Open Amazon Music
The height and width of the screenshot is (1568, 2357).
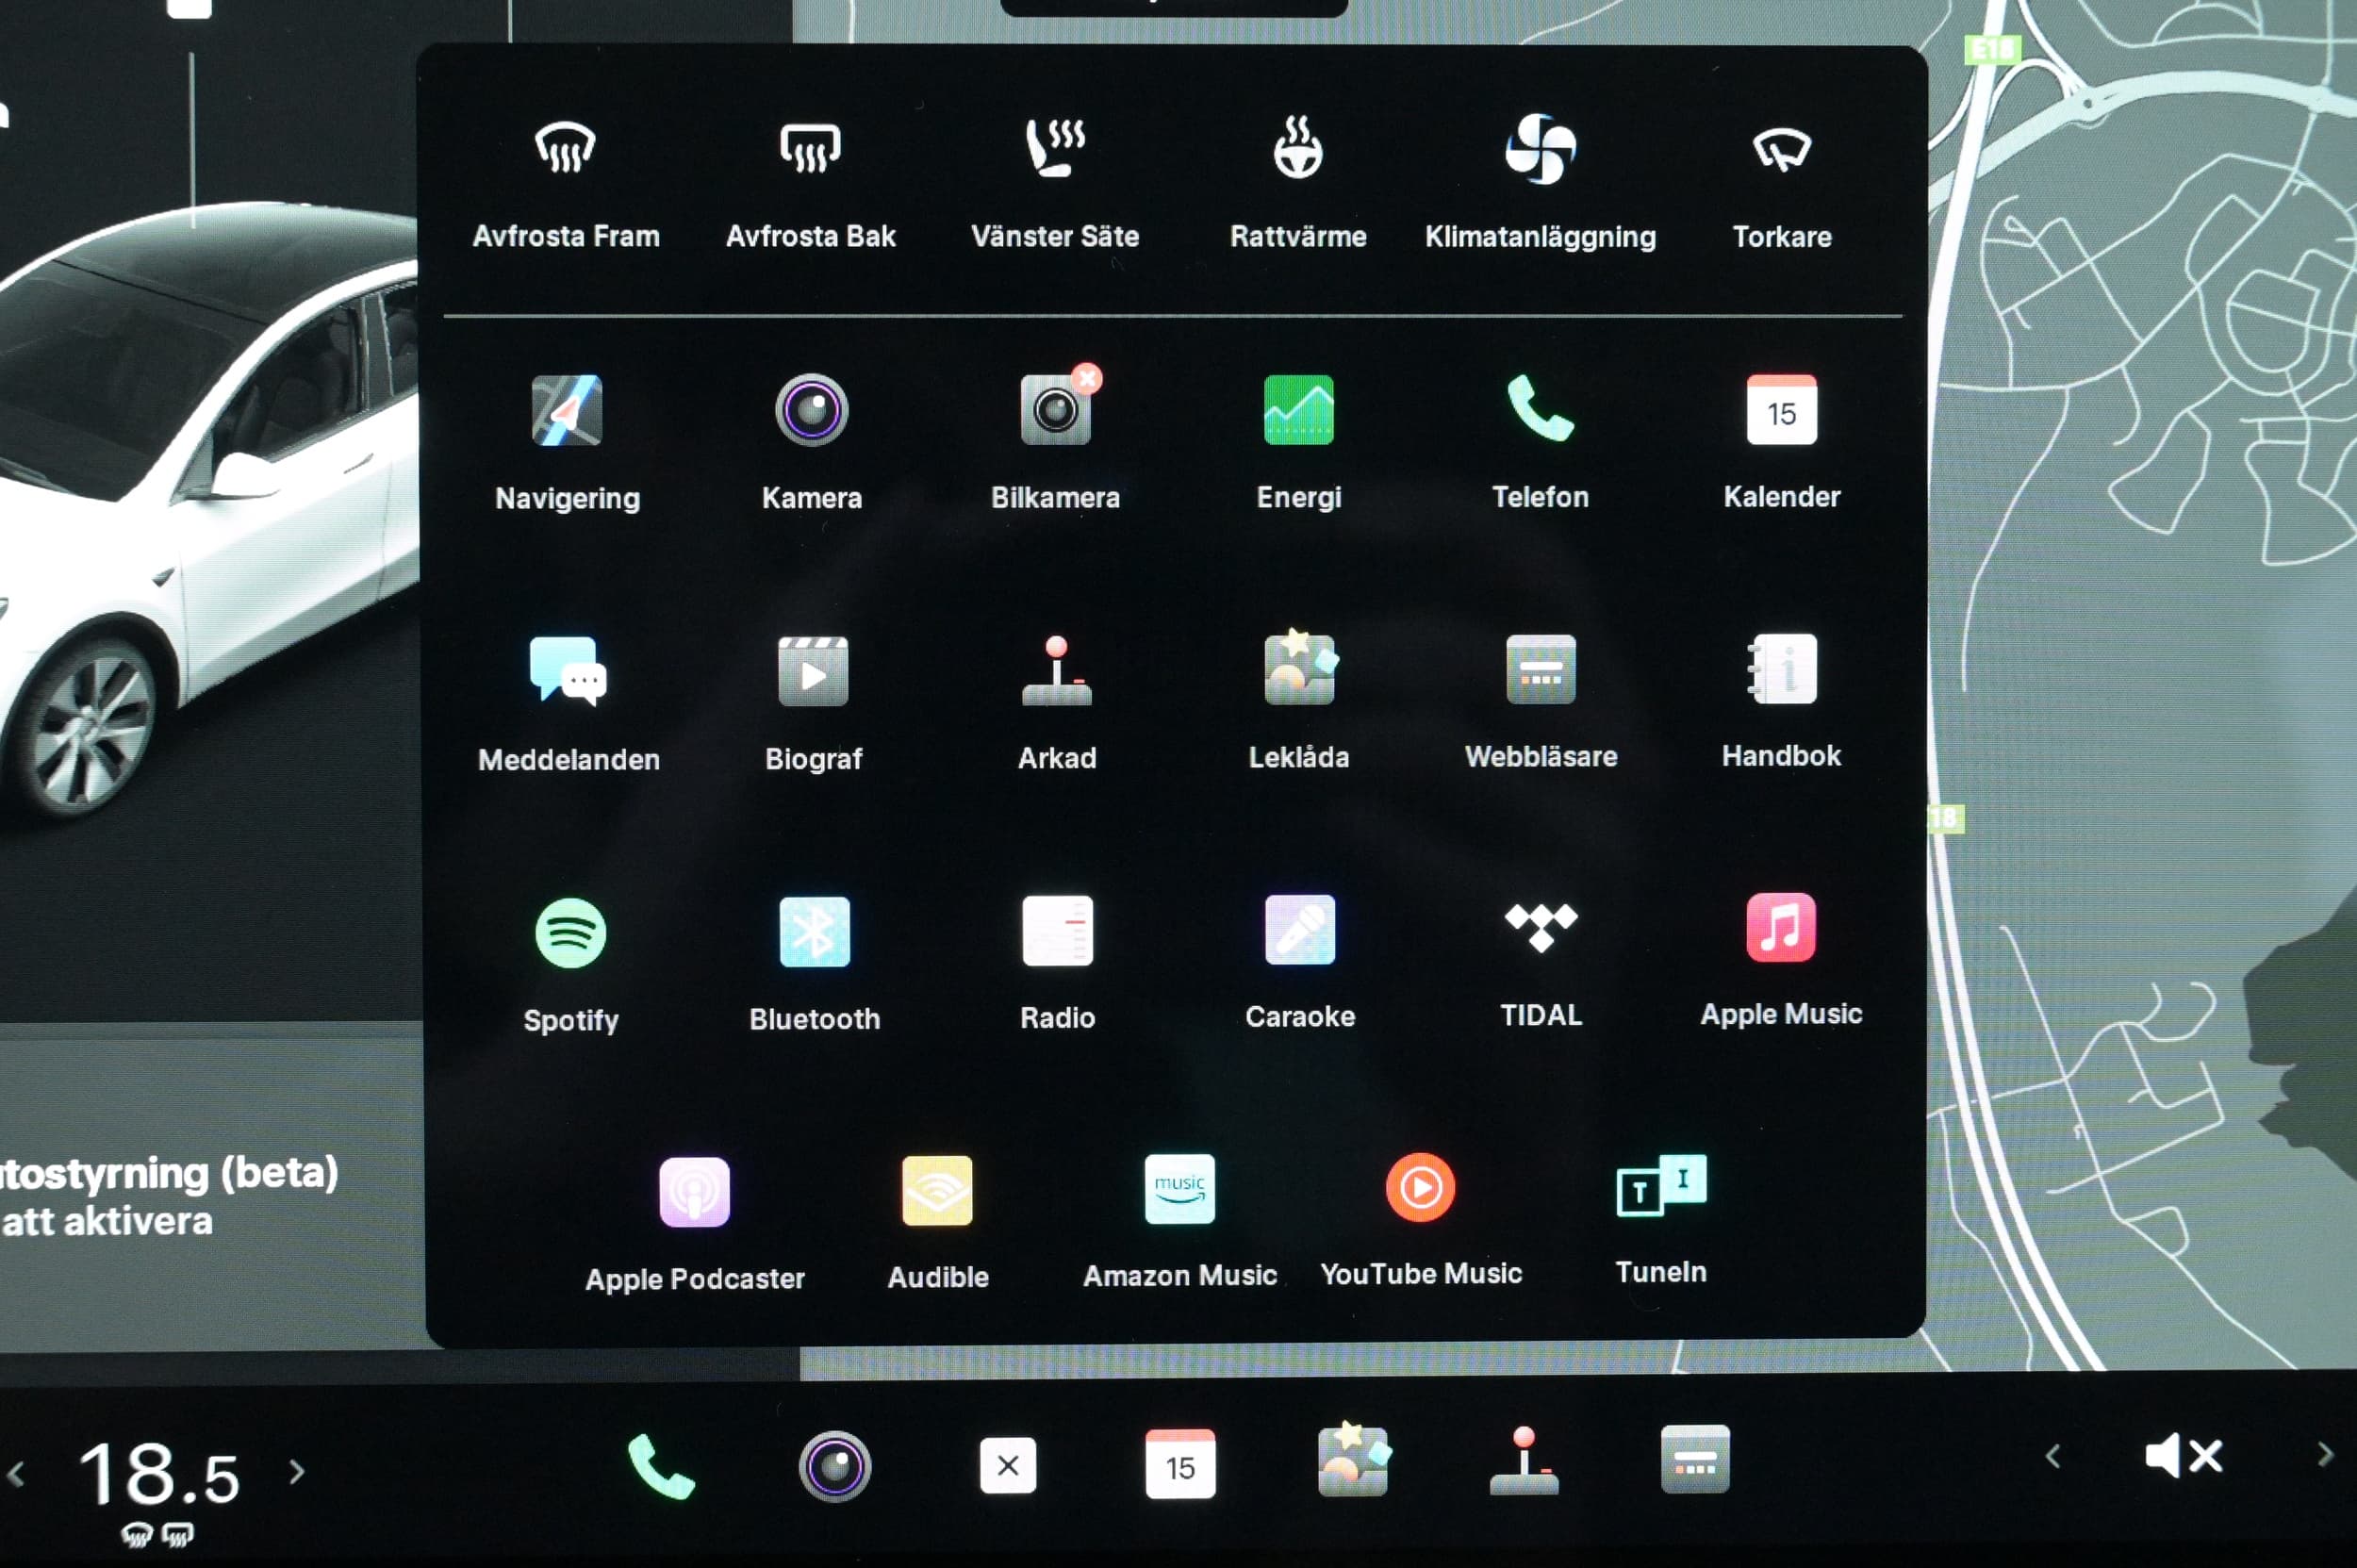(x=1180, y=1223)
